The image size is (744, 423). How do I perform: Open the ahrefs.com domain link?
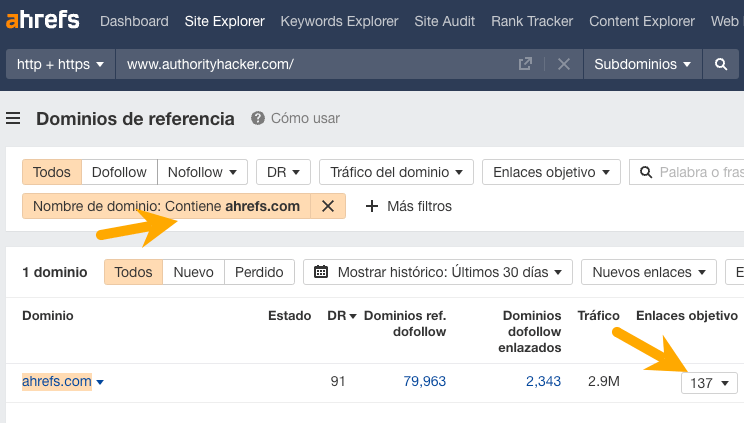coord(57,381)
